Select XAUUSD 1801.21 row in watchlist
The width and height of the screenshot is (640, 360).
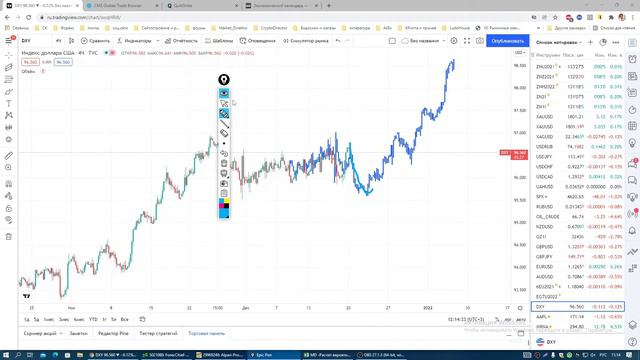coord(578,117)
